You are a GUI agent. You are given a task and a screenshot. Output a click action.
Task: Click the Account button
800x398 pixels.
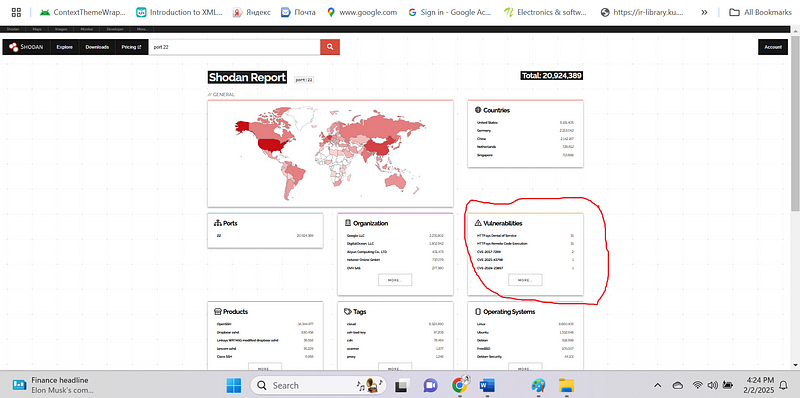coord(773,47)
